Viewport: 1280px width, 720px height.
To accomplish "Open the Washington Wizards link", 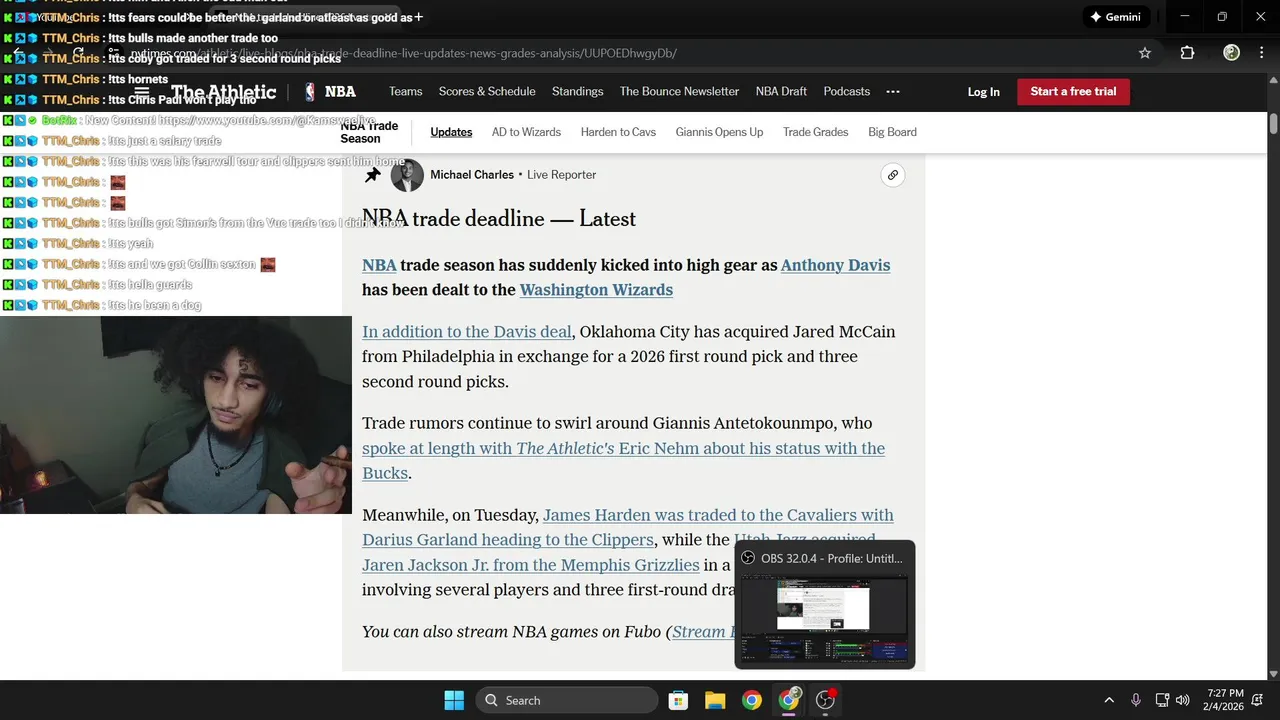I will tap(596, 290).
